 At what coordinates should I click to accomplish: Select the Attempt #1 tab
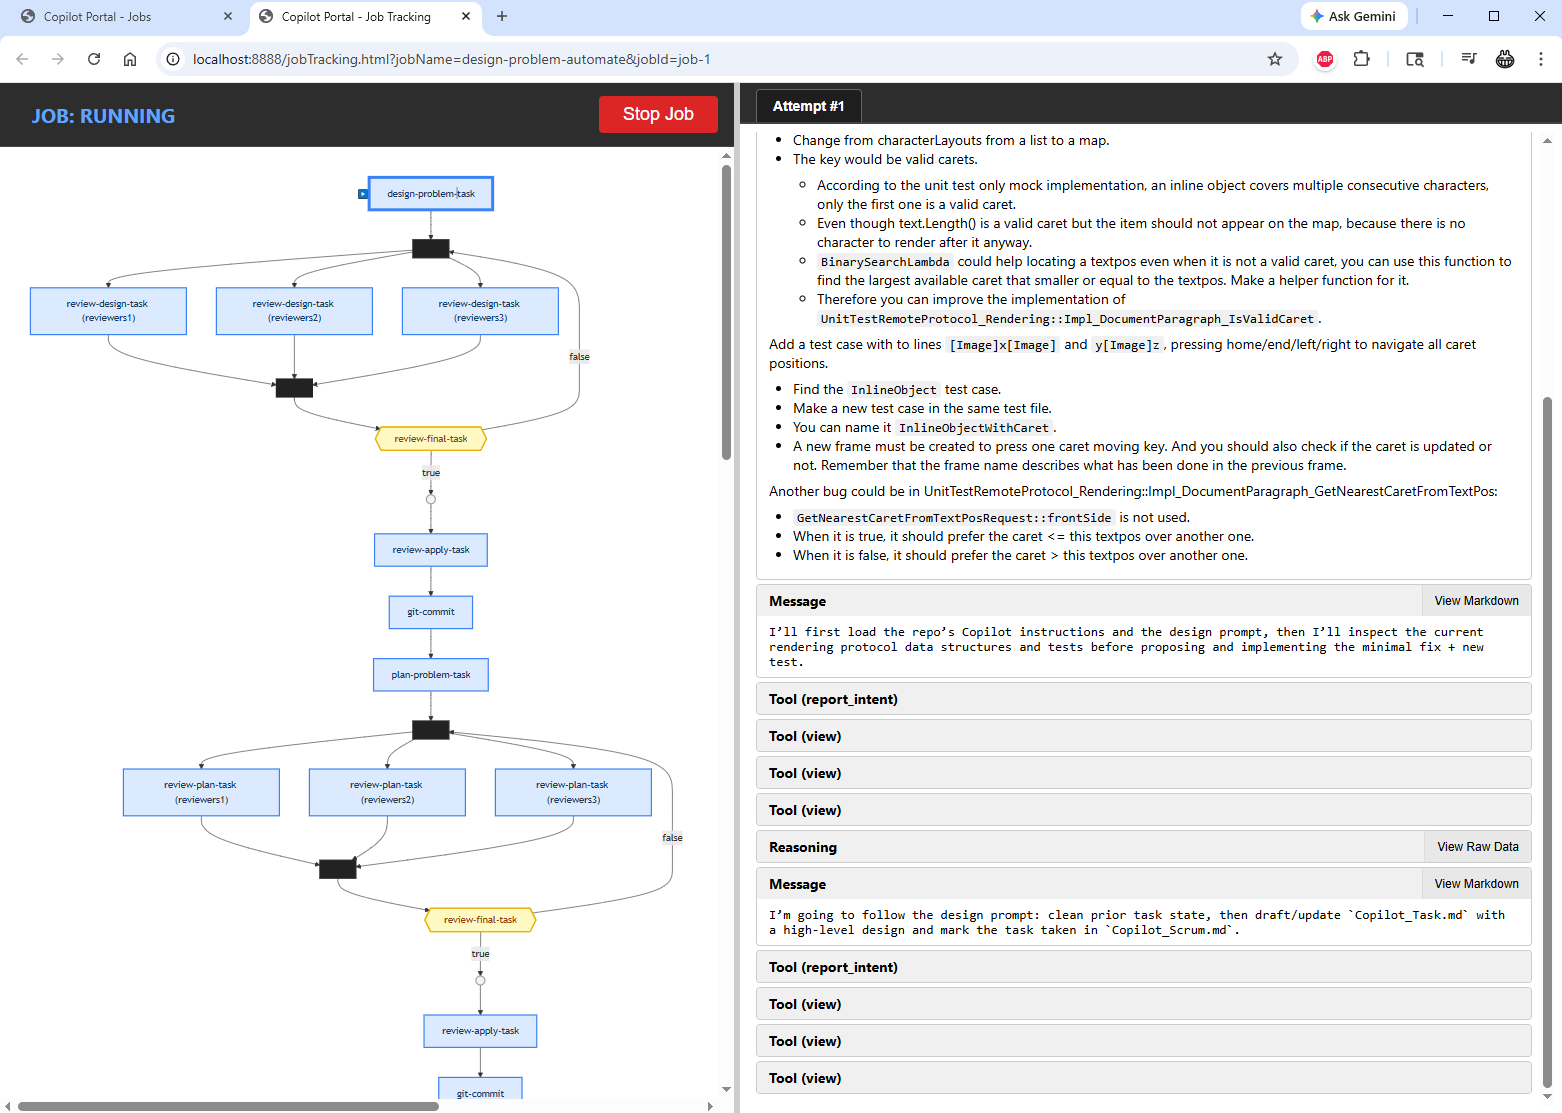click(808, 106)
